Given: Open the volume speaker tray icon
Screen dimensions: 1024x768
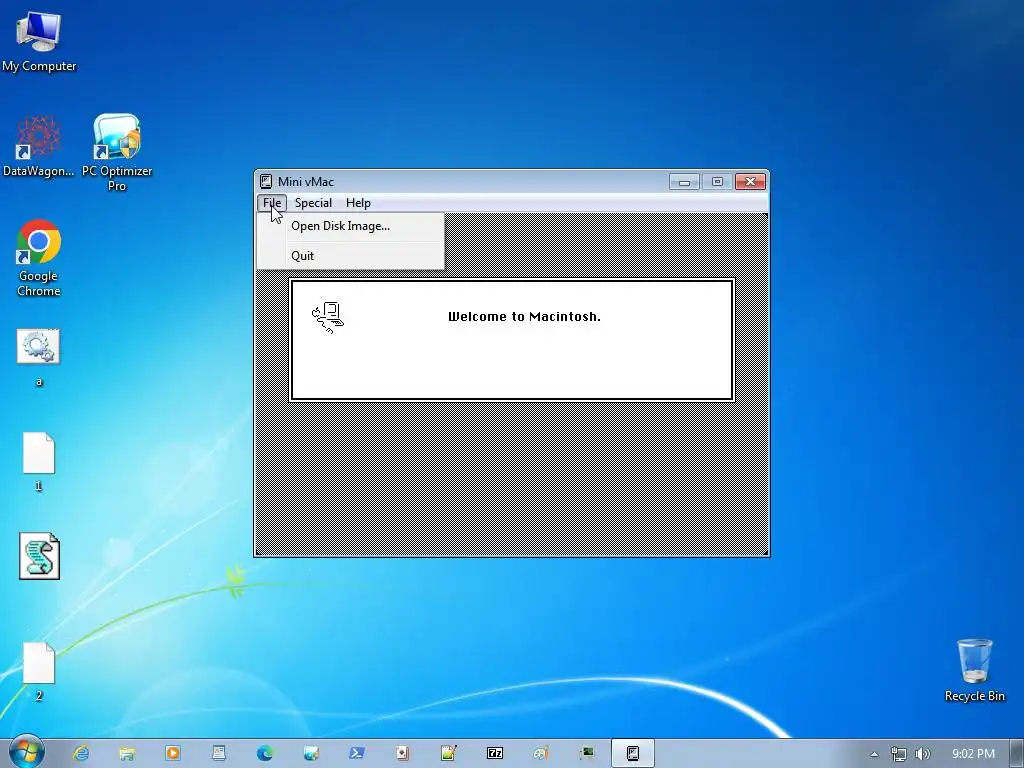Looking at the screenshot, I should [922, 754].
